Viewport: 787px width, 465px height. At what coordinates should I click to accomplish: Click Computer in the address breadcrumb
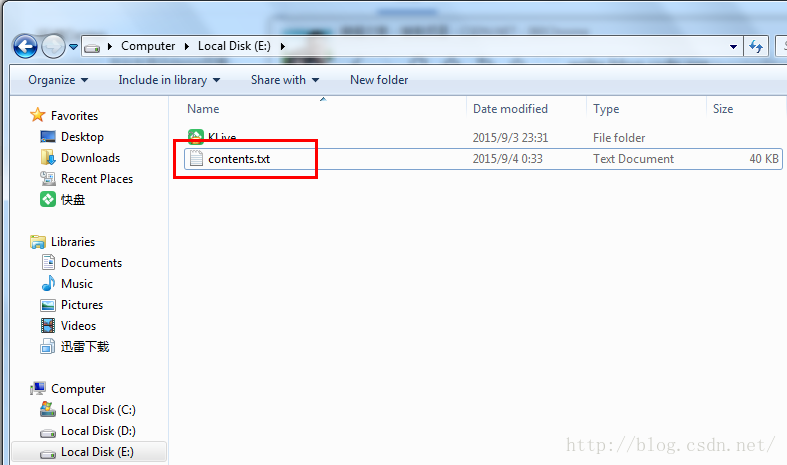(x=148, y=46)
